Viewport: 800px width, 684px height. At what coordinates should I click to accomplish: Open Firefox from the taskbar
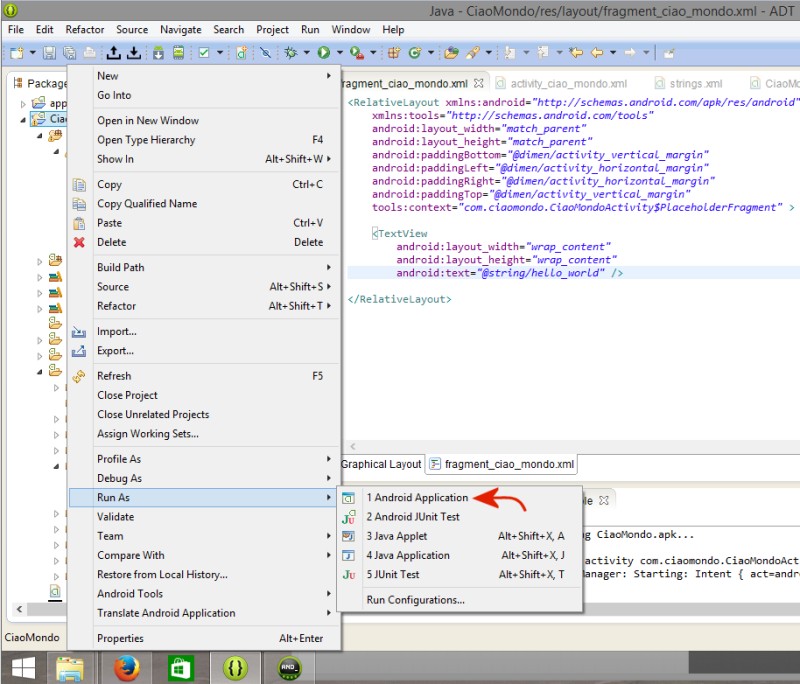[127, 667]
